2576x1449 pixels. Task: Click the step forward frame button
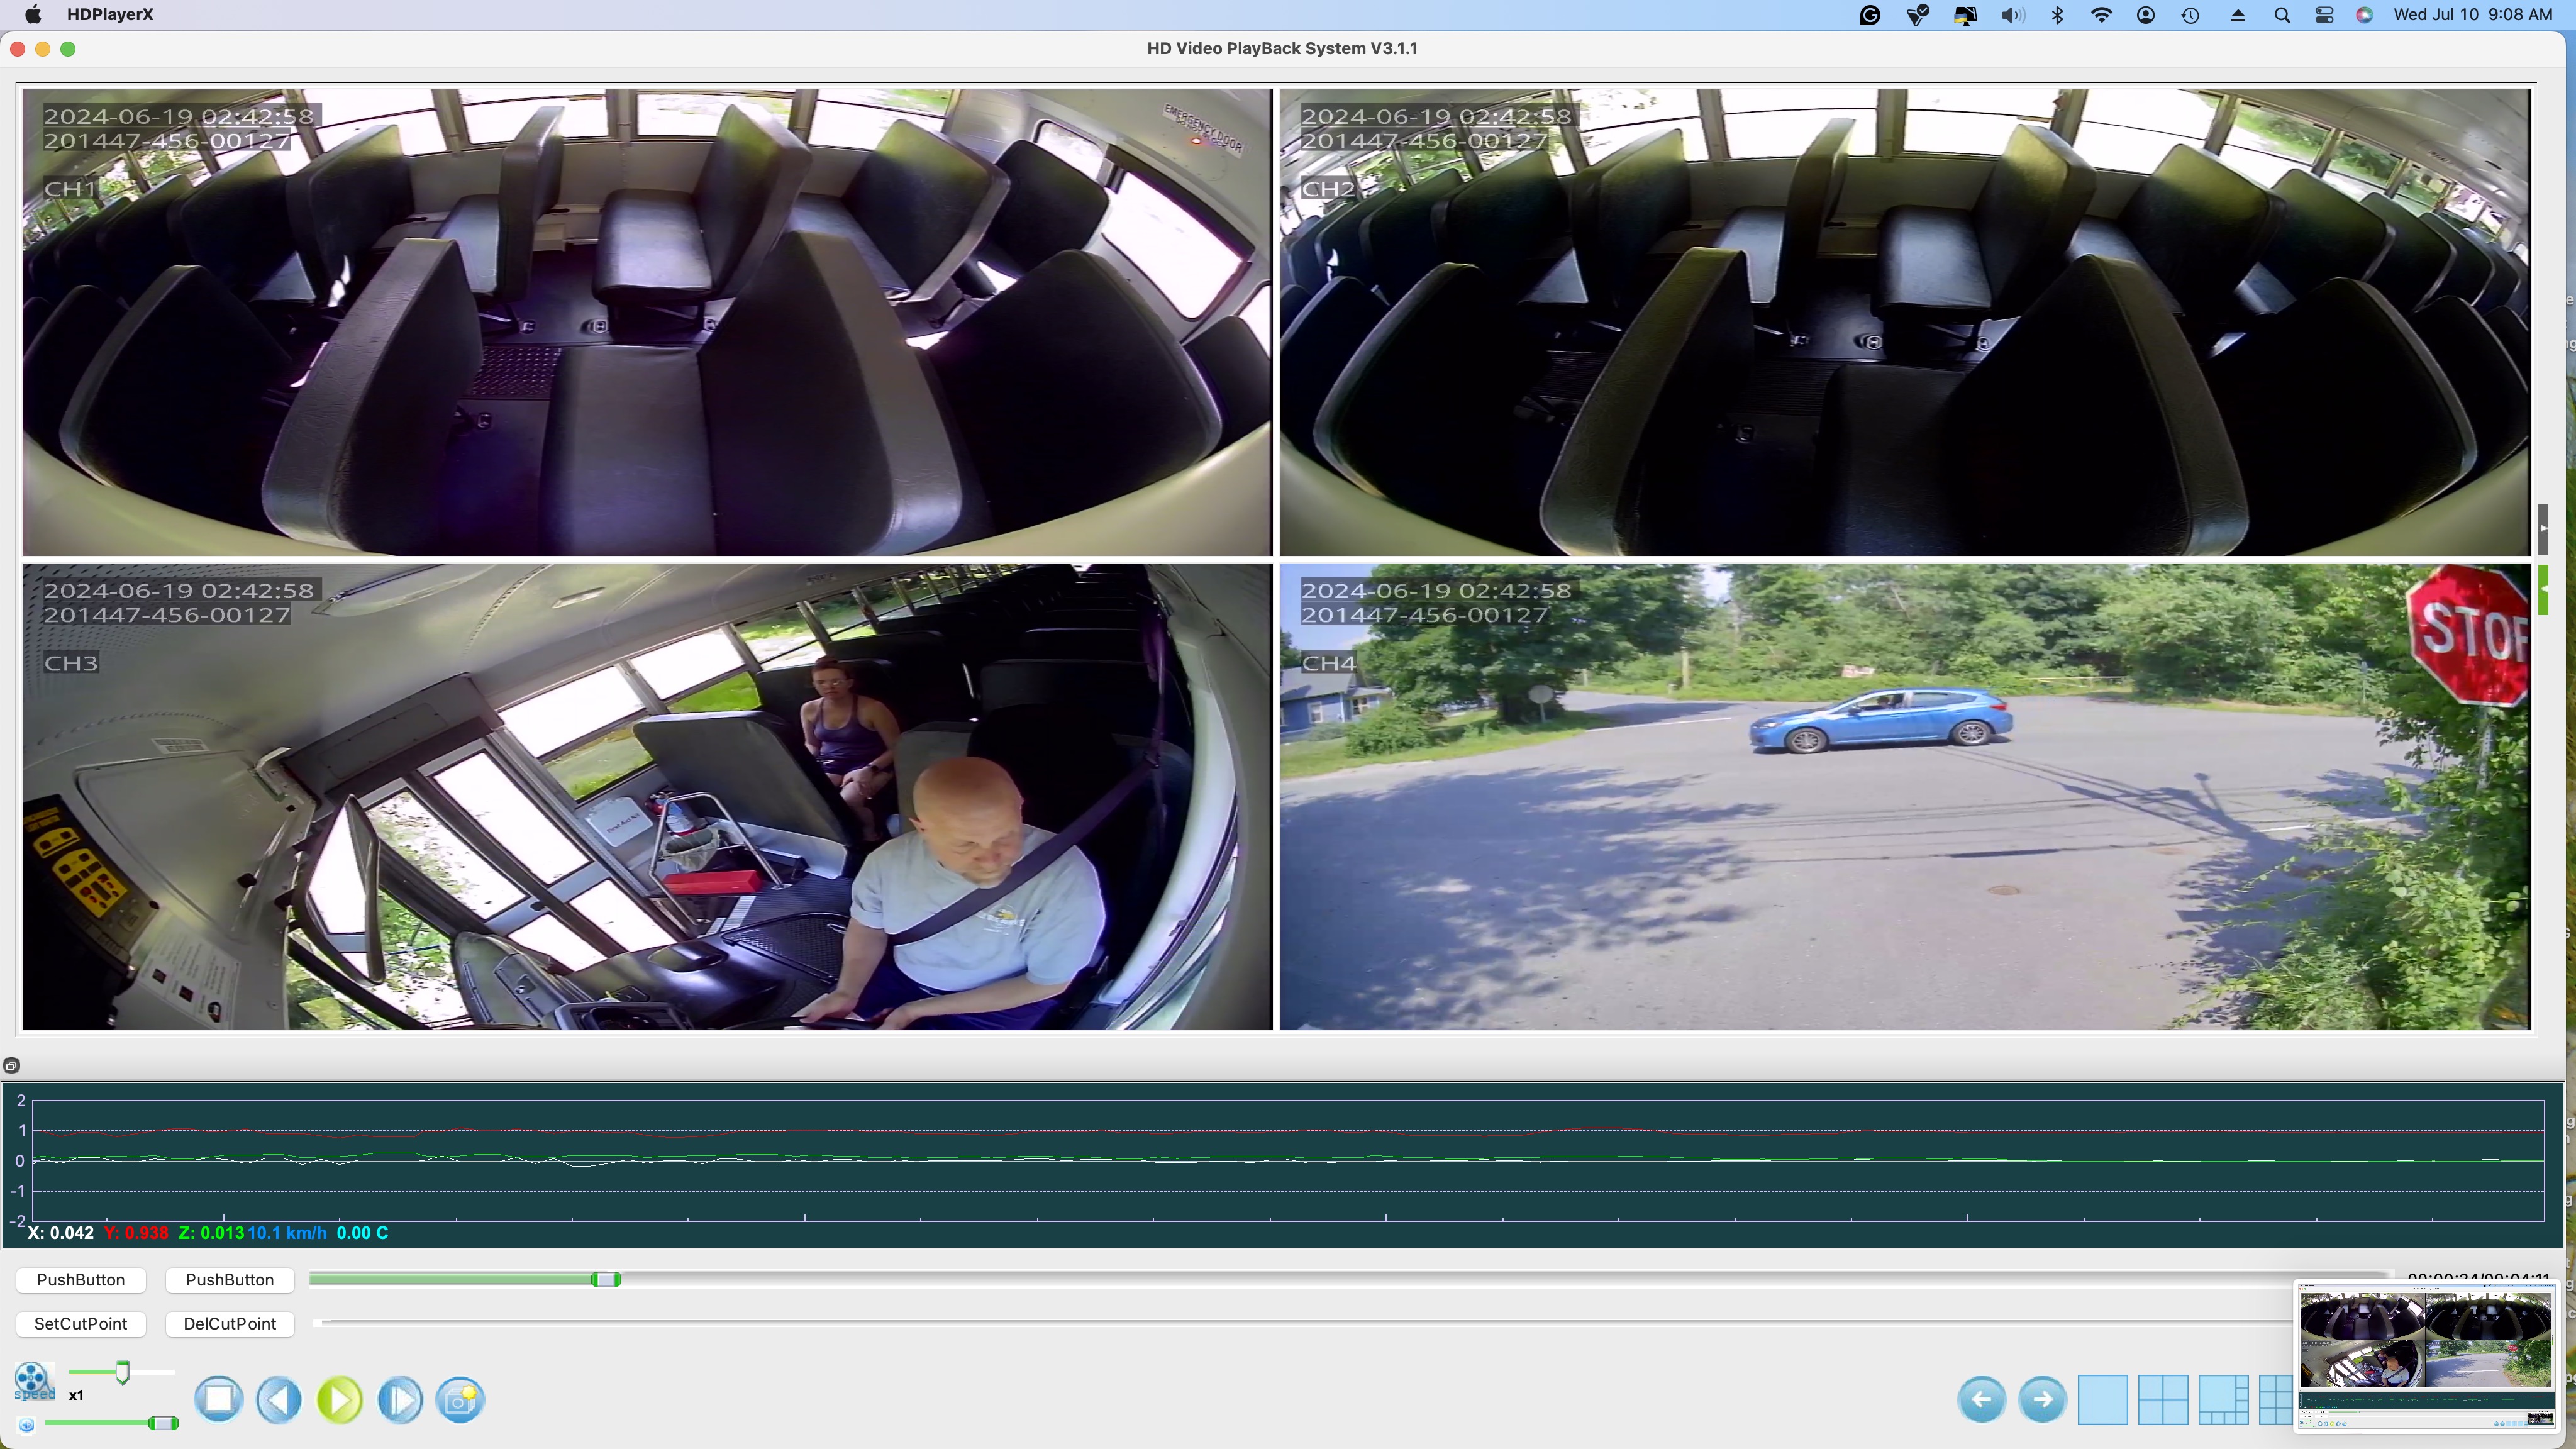tap(400, 1399)
